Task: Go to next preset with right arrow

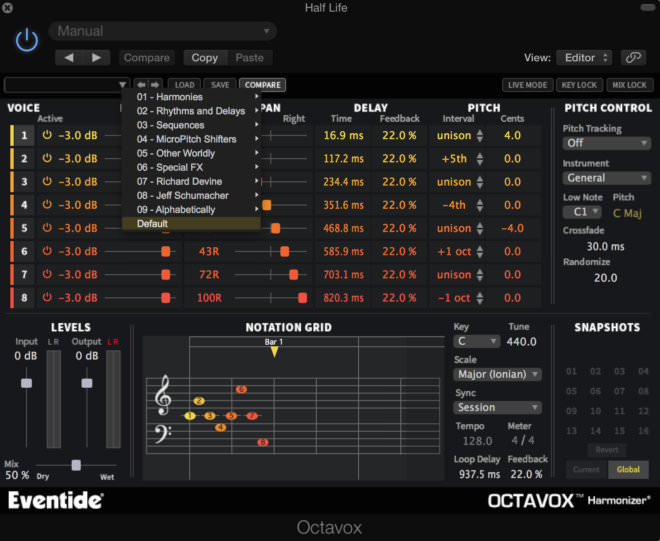Action: click(x=96, y=58)
